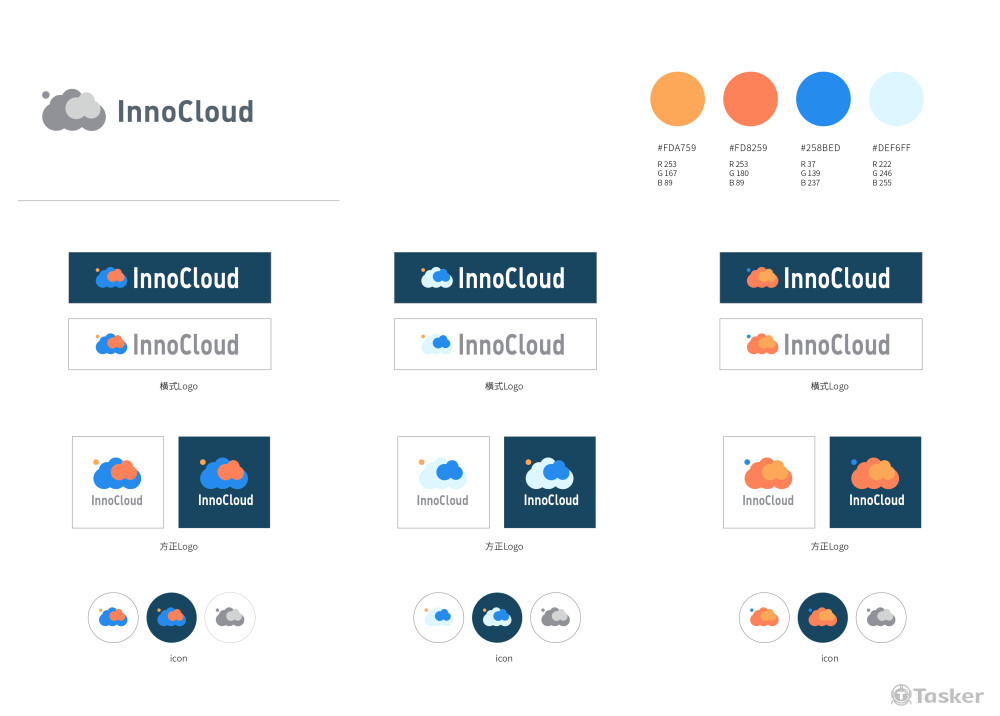Click the icon label under all-orange circle icons
The width and height of the screenshot is (1000, 716).
click(830, 659)
